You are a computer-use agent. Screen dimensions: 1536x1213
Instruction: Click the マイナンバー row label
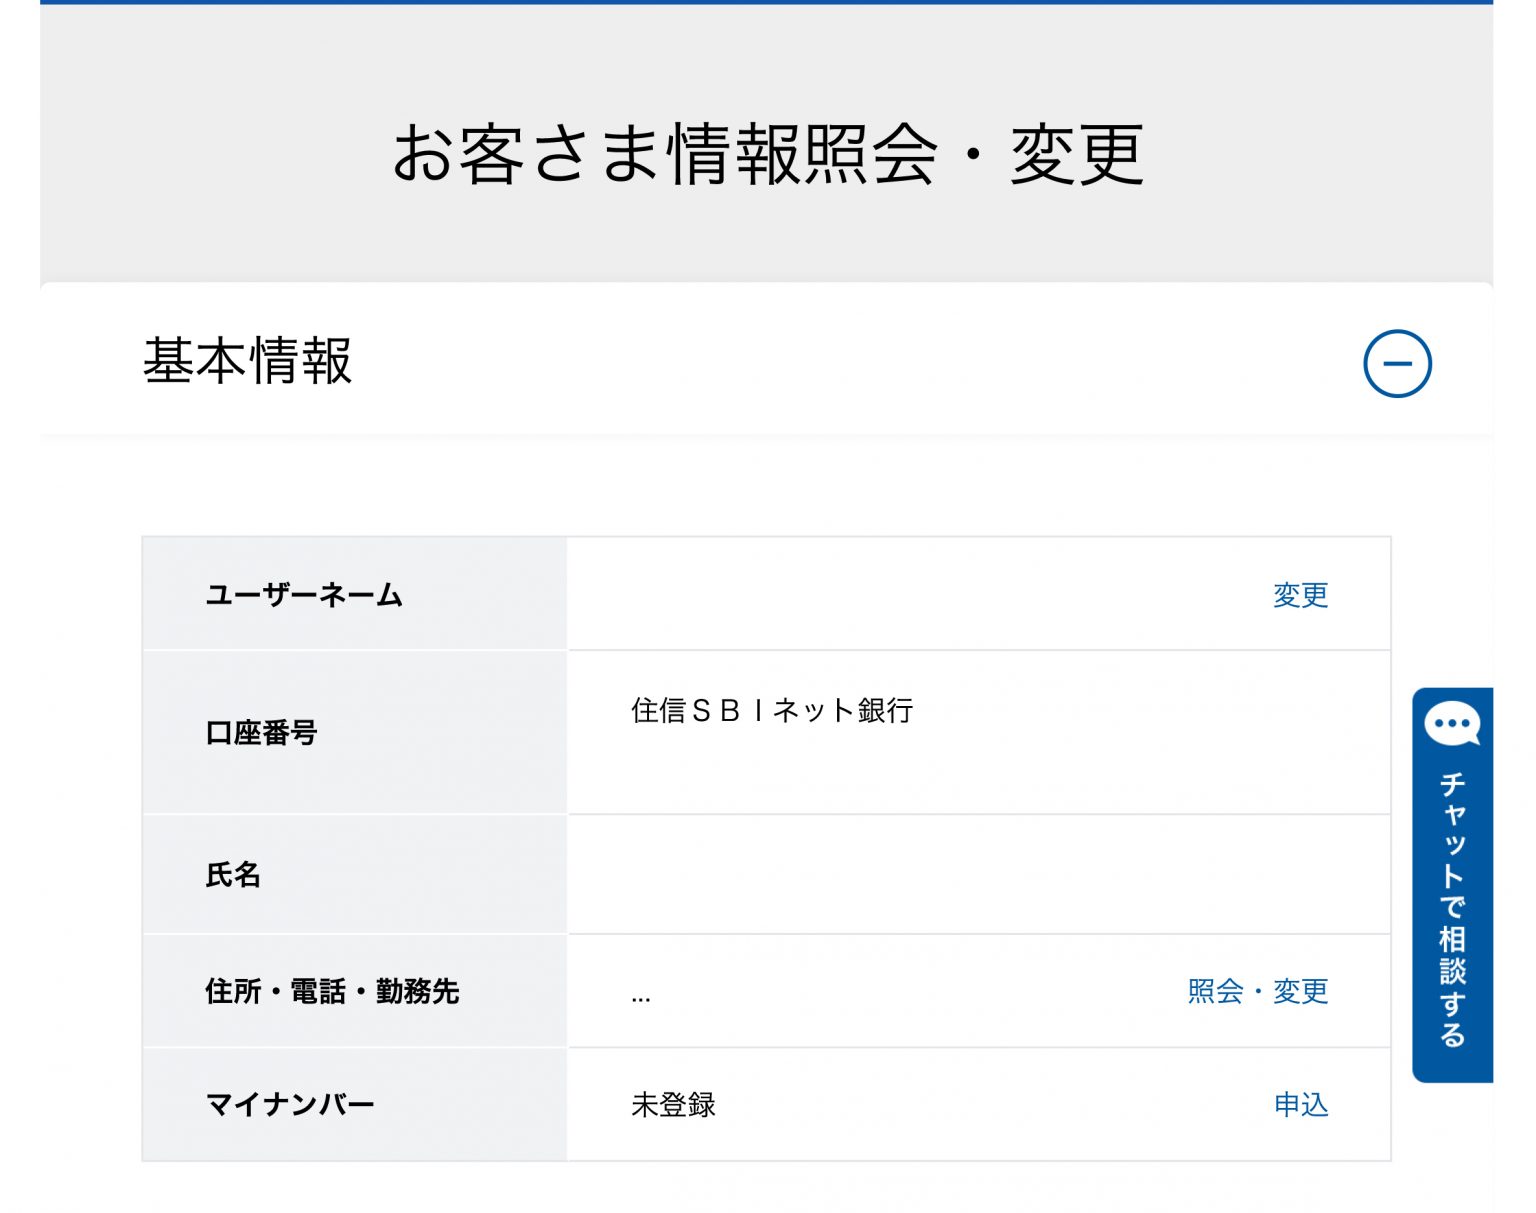click(290, 1104)
